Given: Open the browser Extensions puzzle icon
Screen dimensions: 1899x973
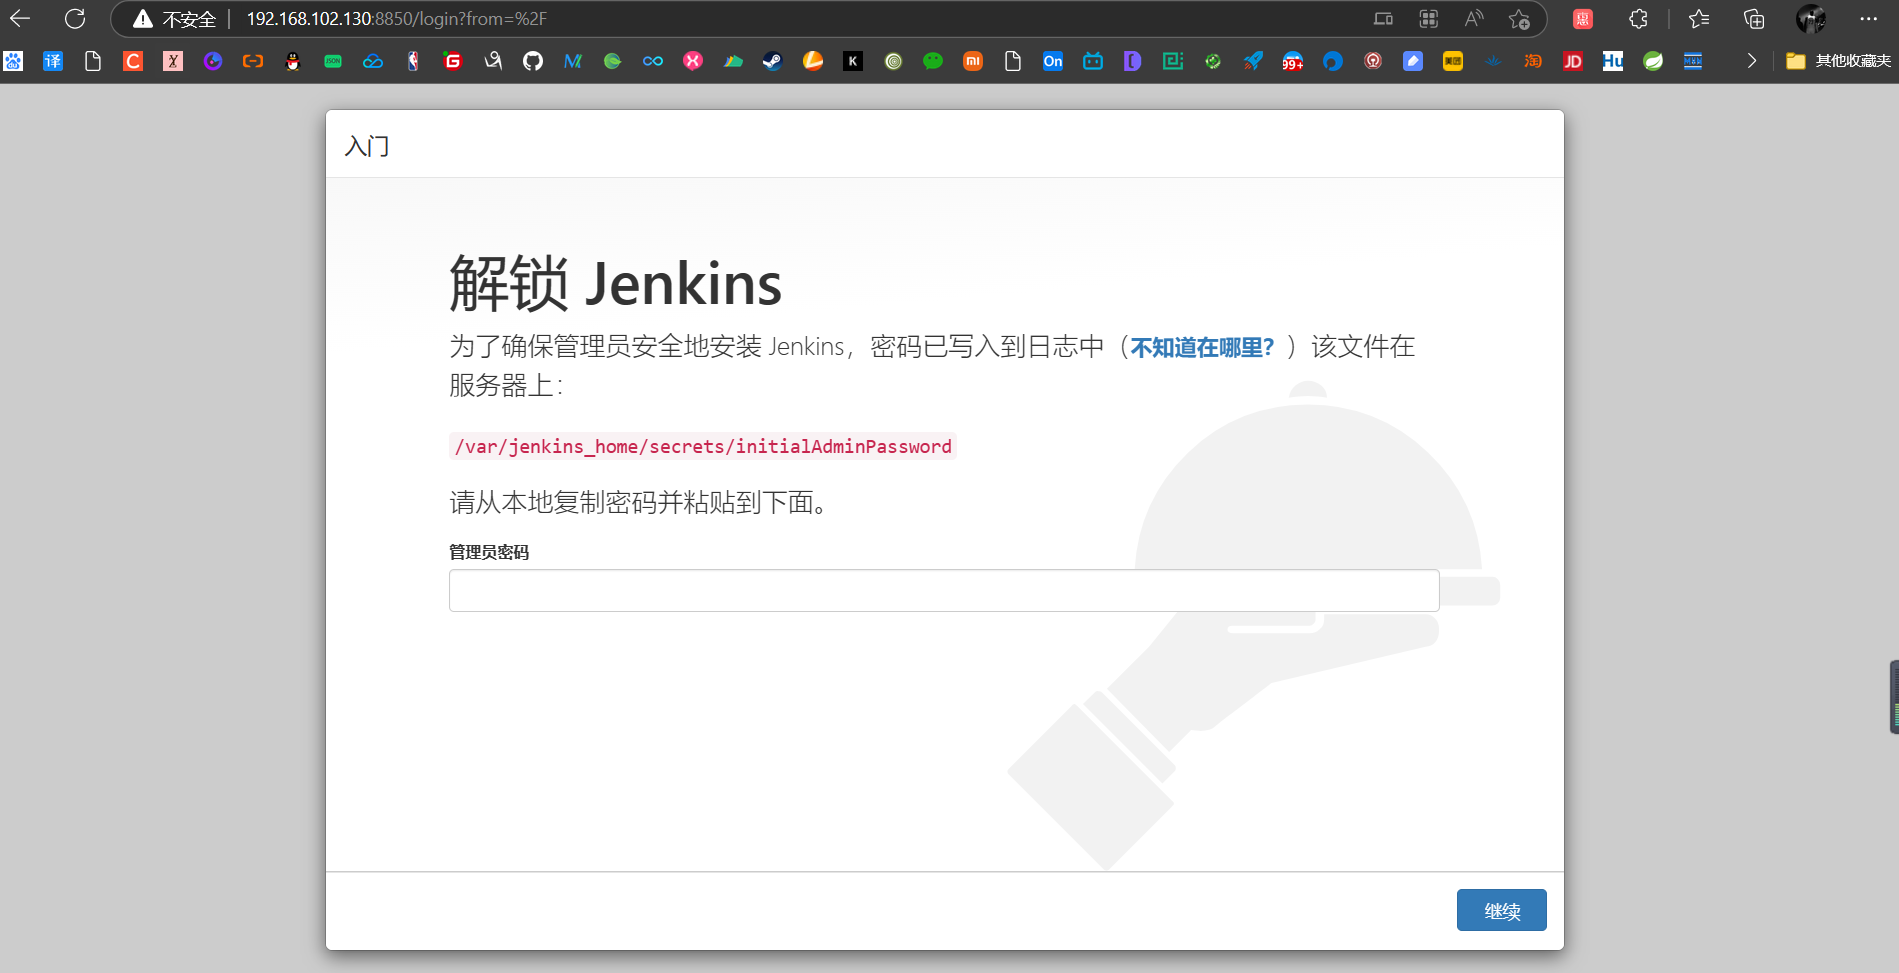Looking at the screenshot, I should point(1638,19).
